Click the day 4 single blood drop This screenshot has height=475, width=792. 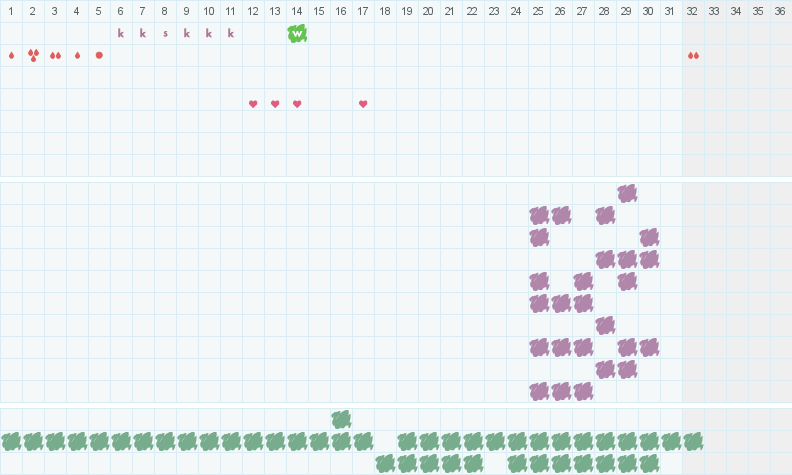pos(77,55)
